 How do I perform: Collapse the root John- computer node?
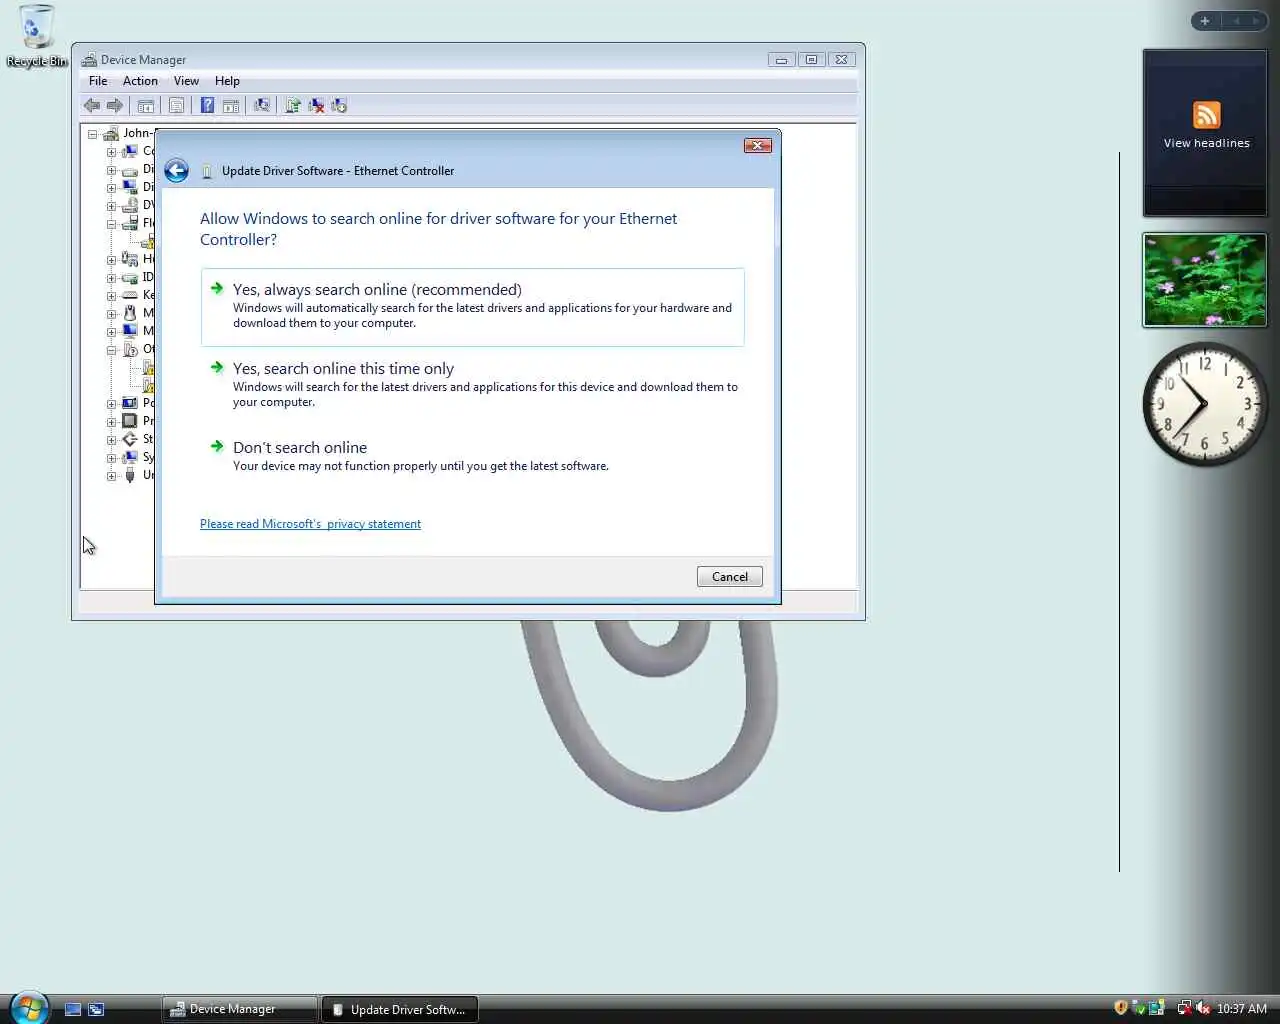point(92,134)
